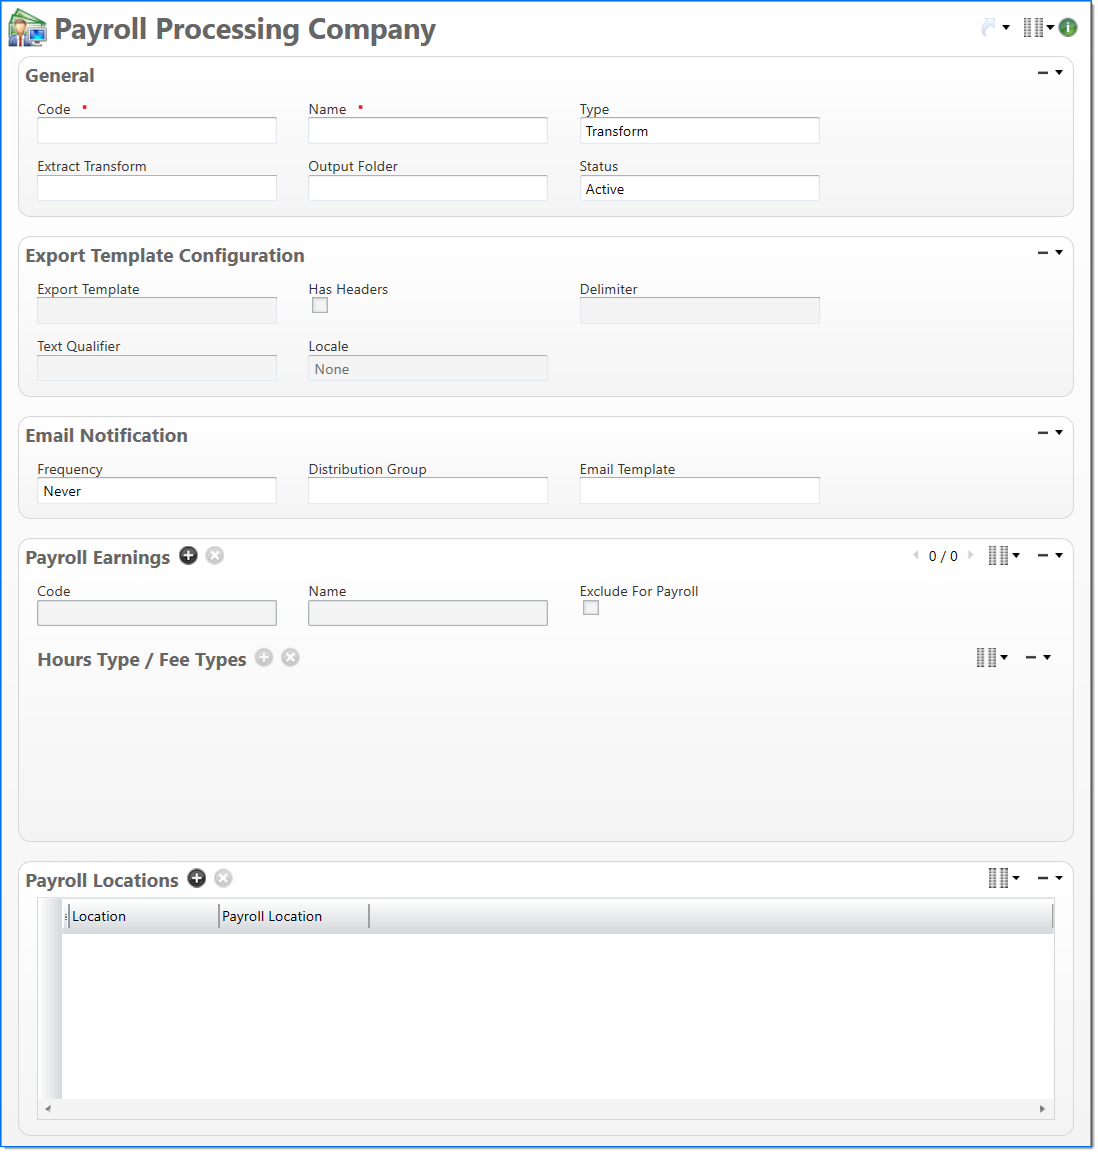
Task: Toggle the Has Headers checkbox
Action: click(x=320, y=306)
